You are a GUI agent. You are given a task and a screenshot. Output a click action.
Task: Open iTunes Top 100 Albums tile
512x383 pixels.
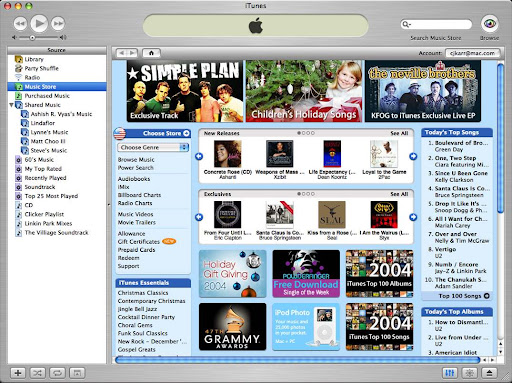coord(379,274)
